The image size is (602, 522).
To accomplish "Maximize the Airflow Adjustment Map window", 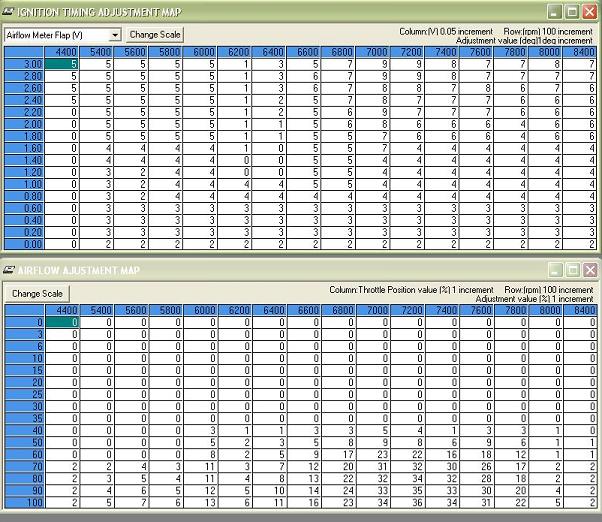I will click(x=572, y=270).
